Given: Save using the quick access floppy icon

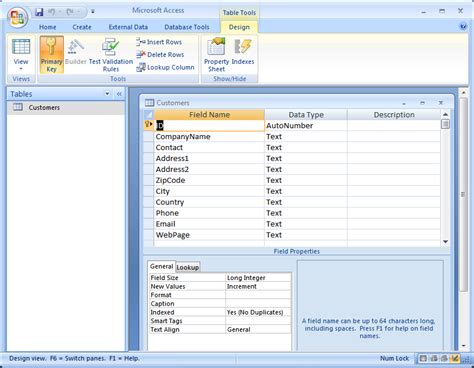Looking at the screenshot, I should tap(39, 12).
